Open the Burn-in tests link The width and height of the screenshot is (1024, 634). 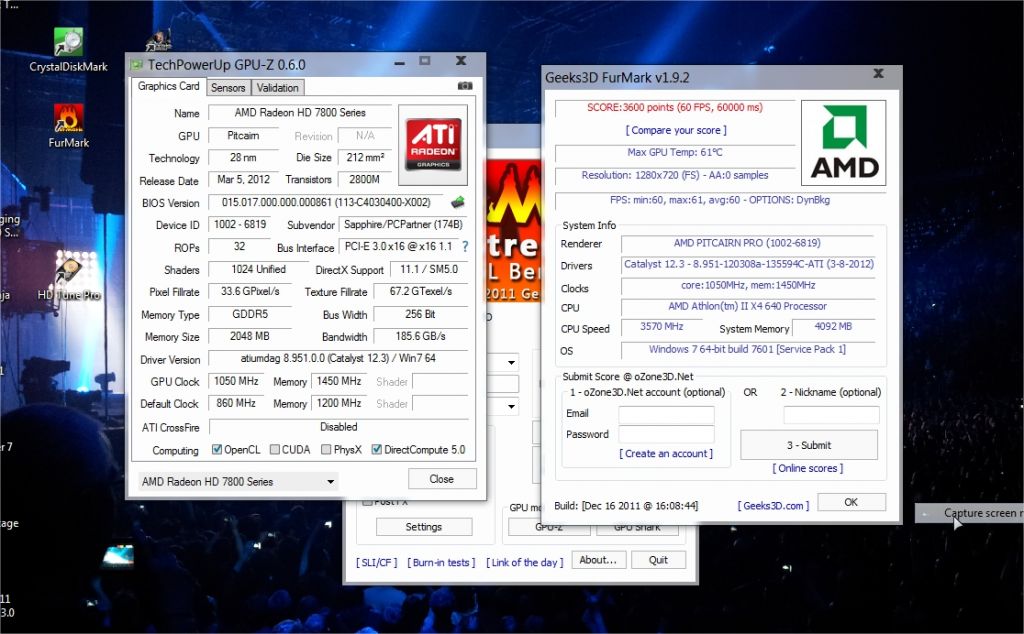click(441, 562)
